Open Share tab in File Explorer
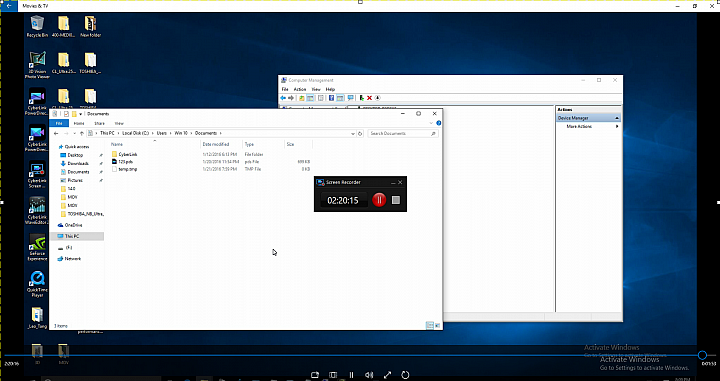 coord(99,123)
